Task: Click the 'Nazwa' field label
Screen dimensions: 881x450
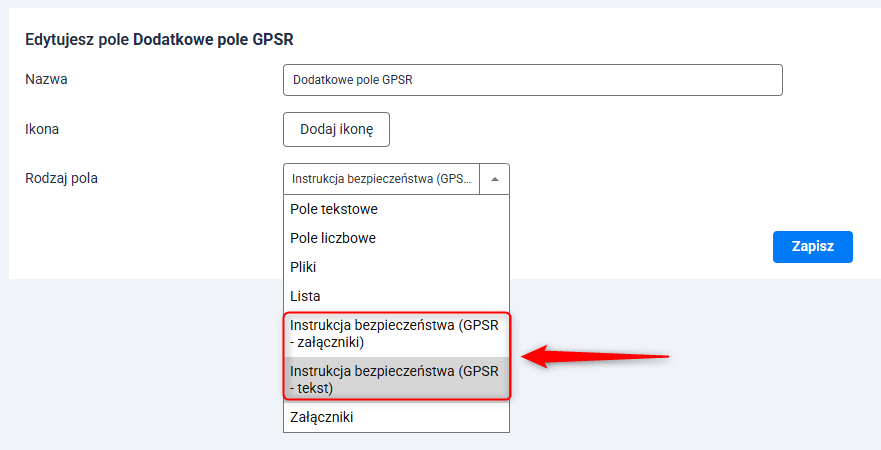Action: coord(46,79)
